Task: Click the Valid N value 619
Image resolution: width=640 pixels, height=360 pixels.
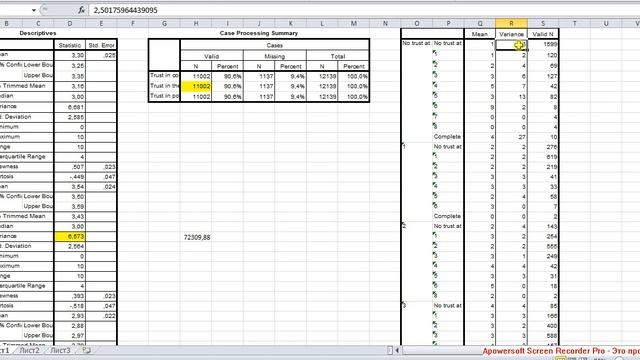Action: (x=543, y=157)
